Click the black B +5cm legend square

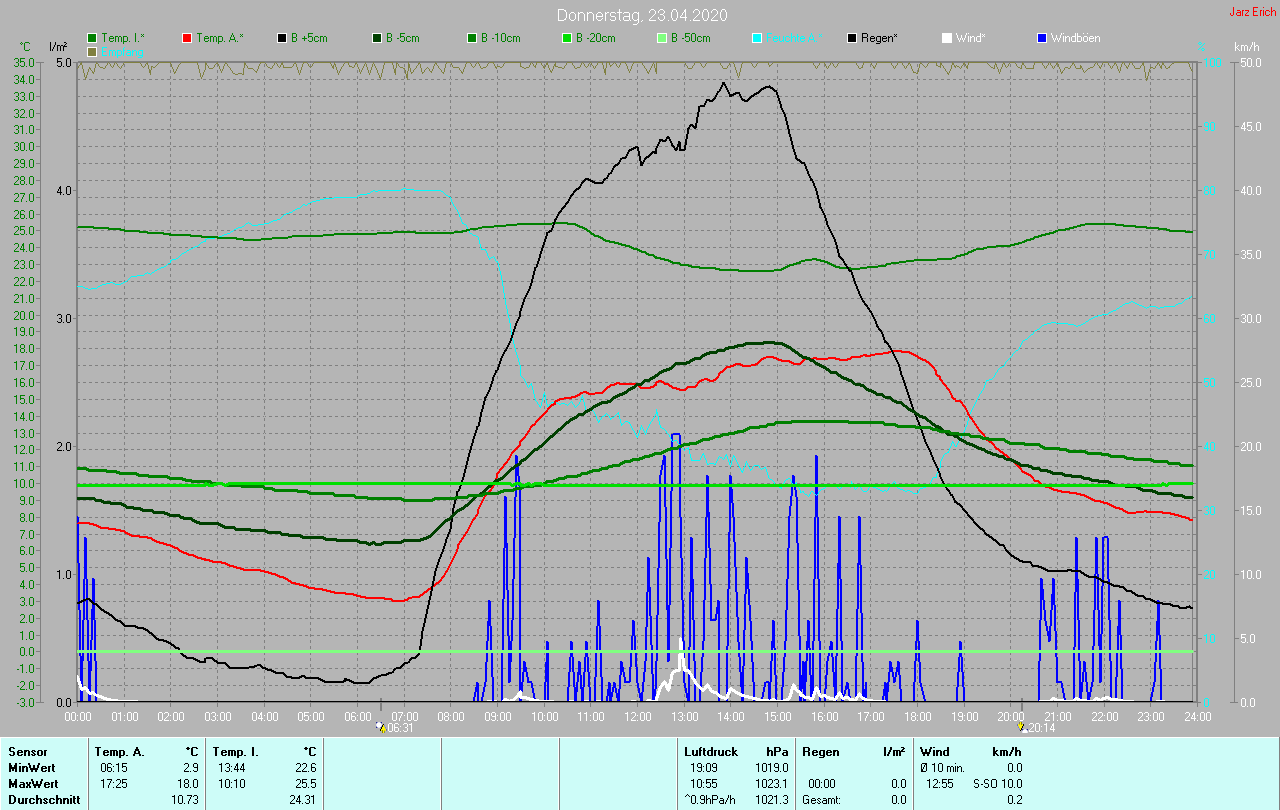point(283,38)
